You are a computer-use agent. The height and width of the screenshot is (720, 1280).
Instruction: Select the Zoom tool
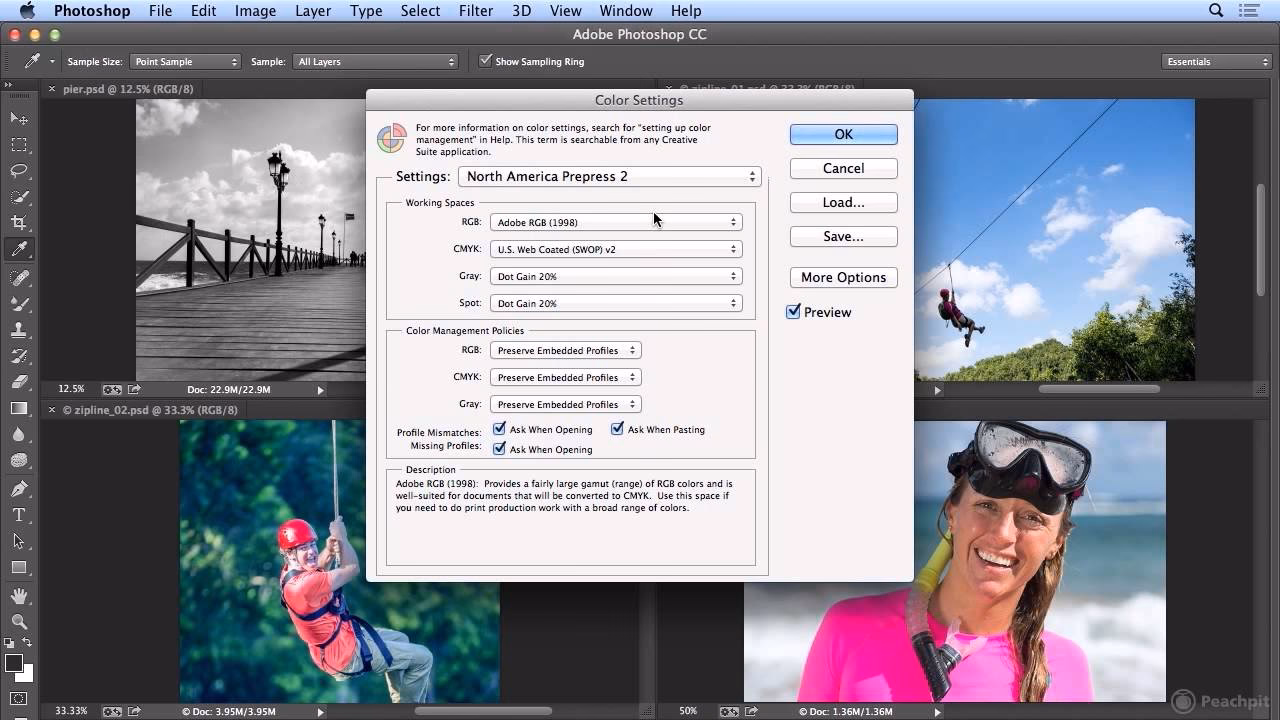(18, 620)
